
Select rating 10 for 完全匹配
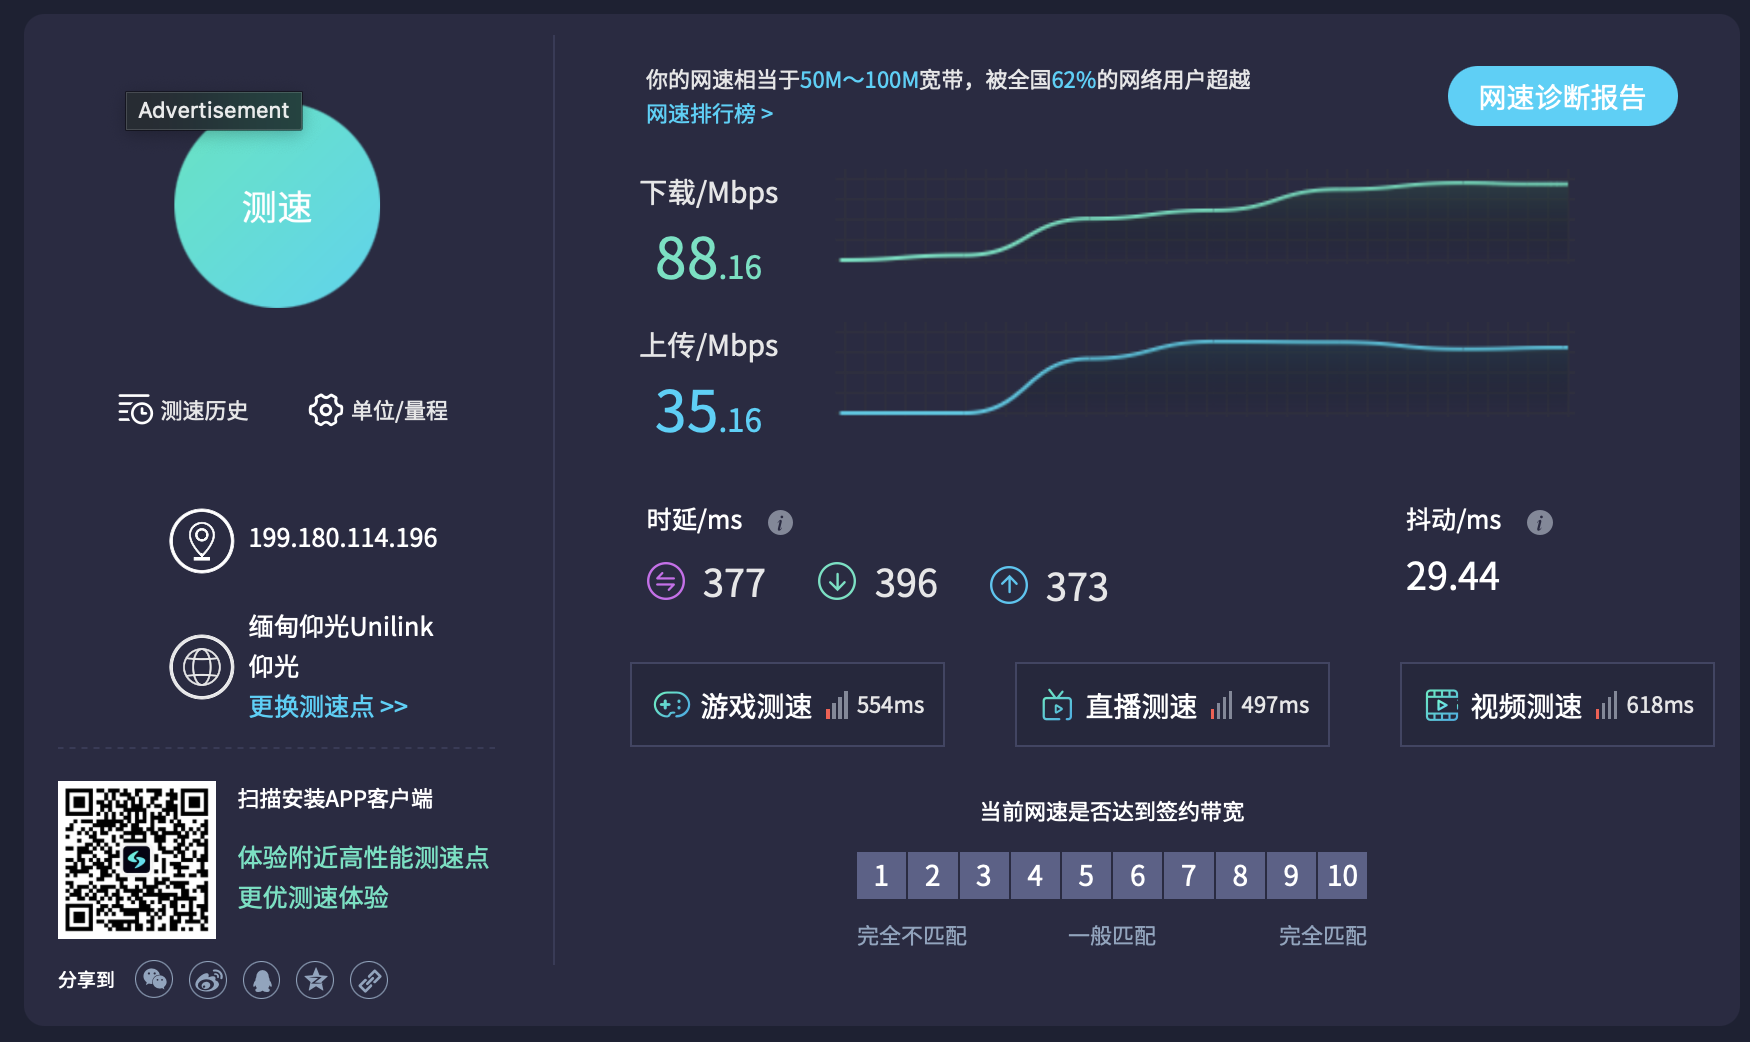coord(1342,875)
